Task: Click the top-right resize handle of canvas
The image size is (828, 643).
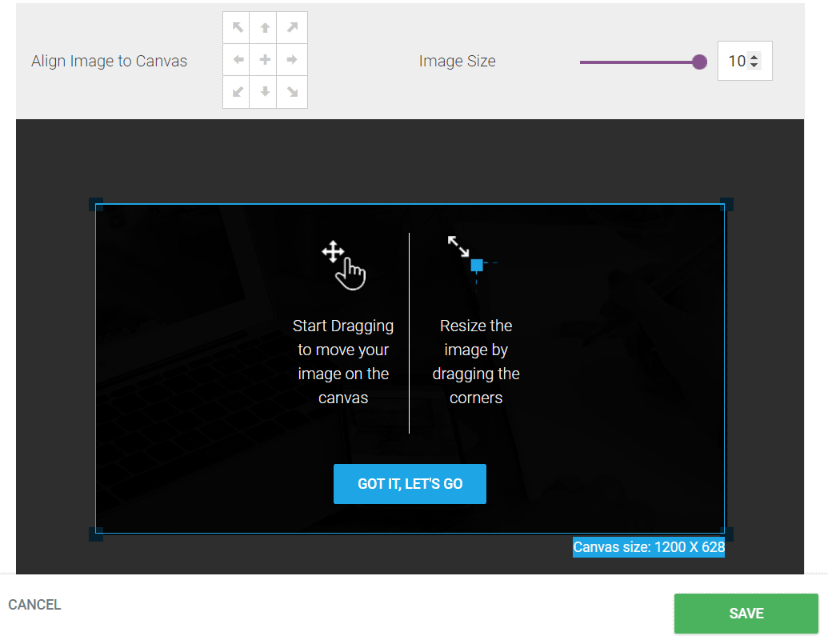Action: (727, 204)
